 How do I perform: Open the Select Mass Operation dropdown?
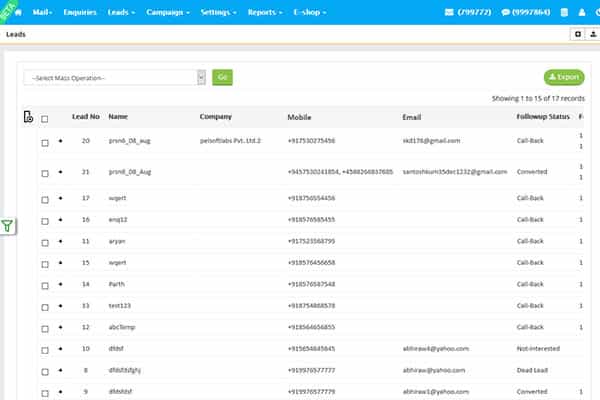click(x=115, y=77)
